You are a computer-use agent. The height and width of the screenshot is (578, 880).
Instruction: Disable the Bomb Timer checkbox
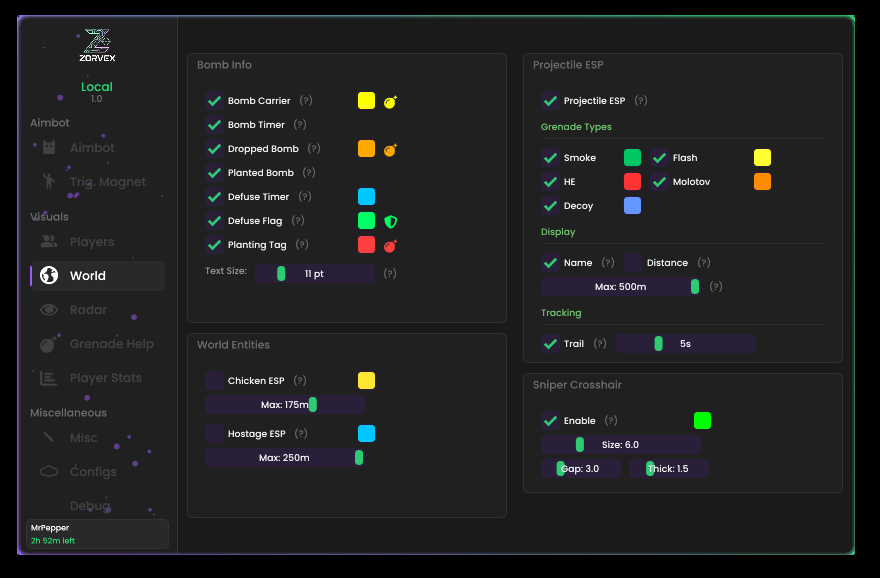[x=214, y=125]
